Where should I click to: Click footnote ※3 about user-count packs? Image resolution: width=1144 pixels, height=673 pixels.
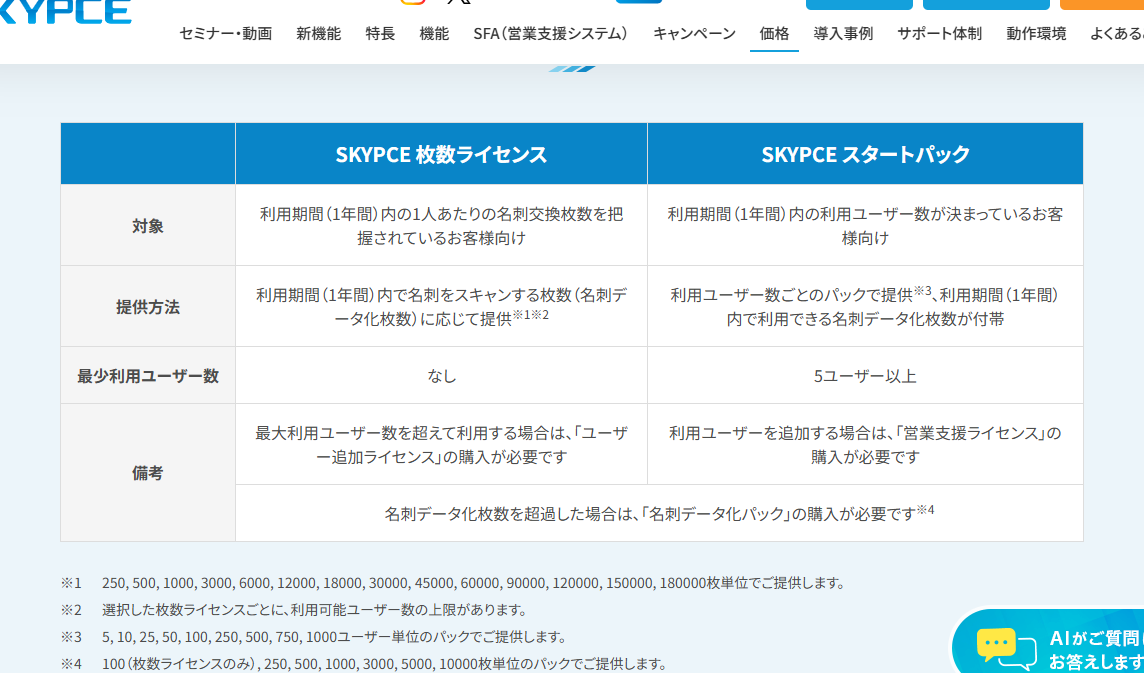tap(314, 637)
